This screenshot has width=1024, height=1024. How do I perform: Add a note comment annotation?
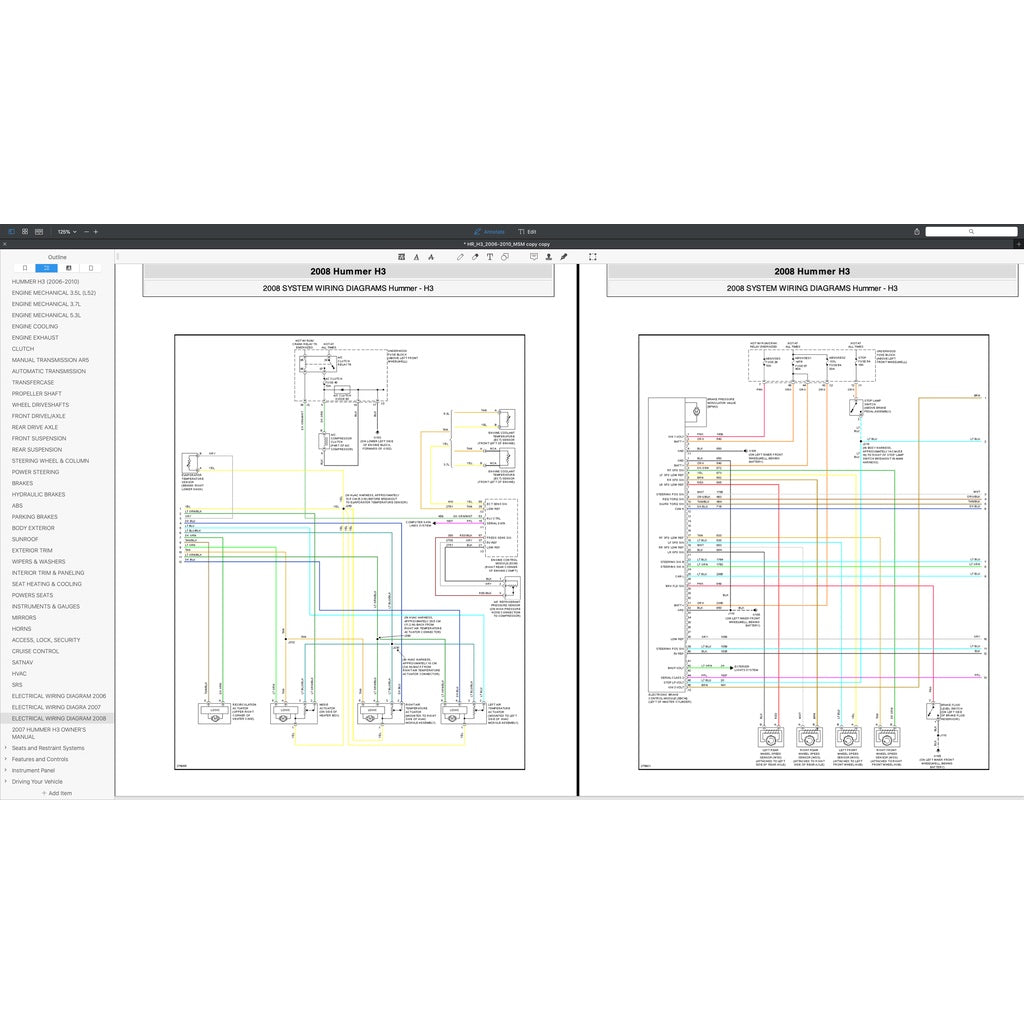[534, 257]
